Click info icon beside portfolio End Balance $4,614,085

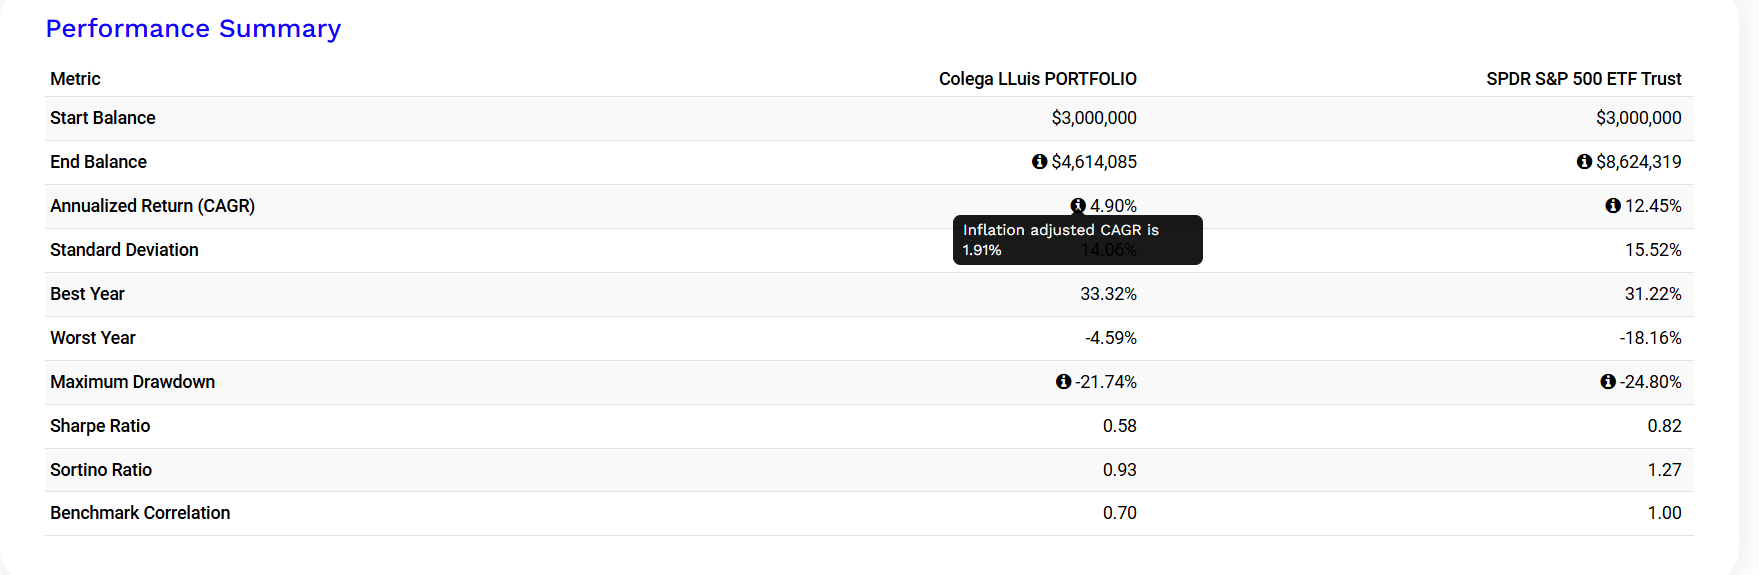(1040, 161)
